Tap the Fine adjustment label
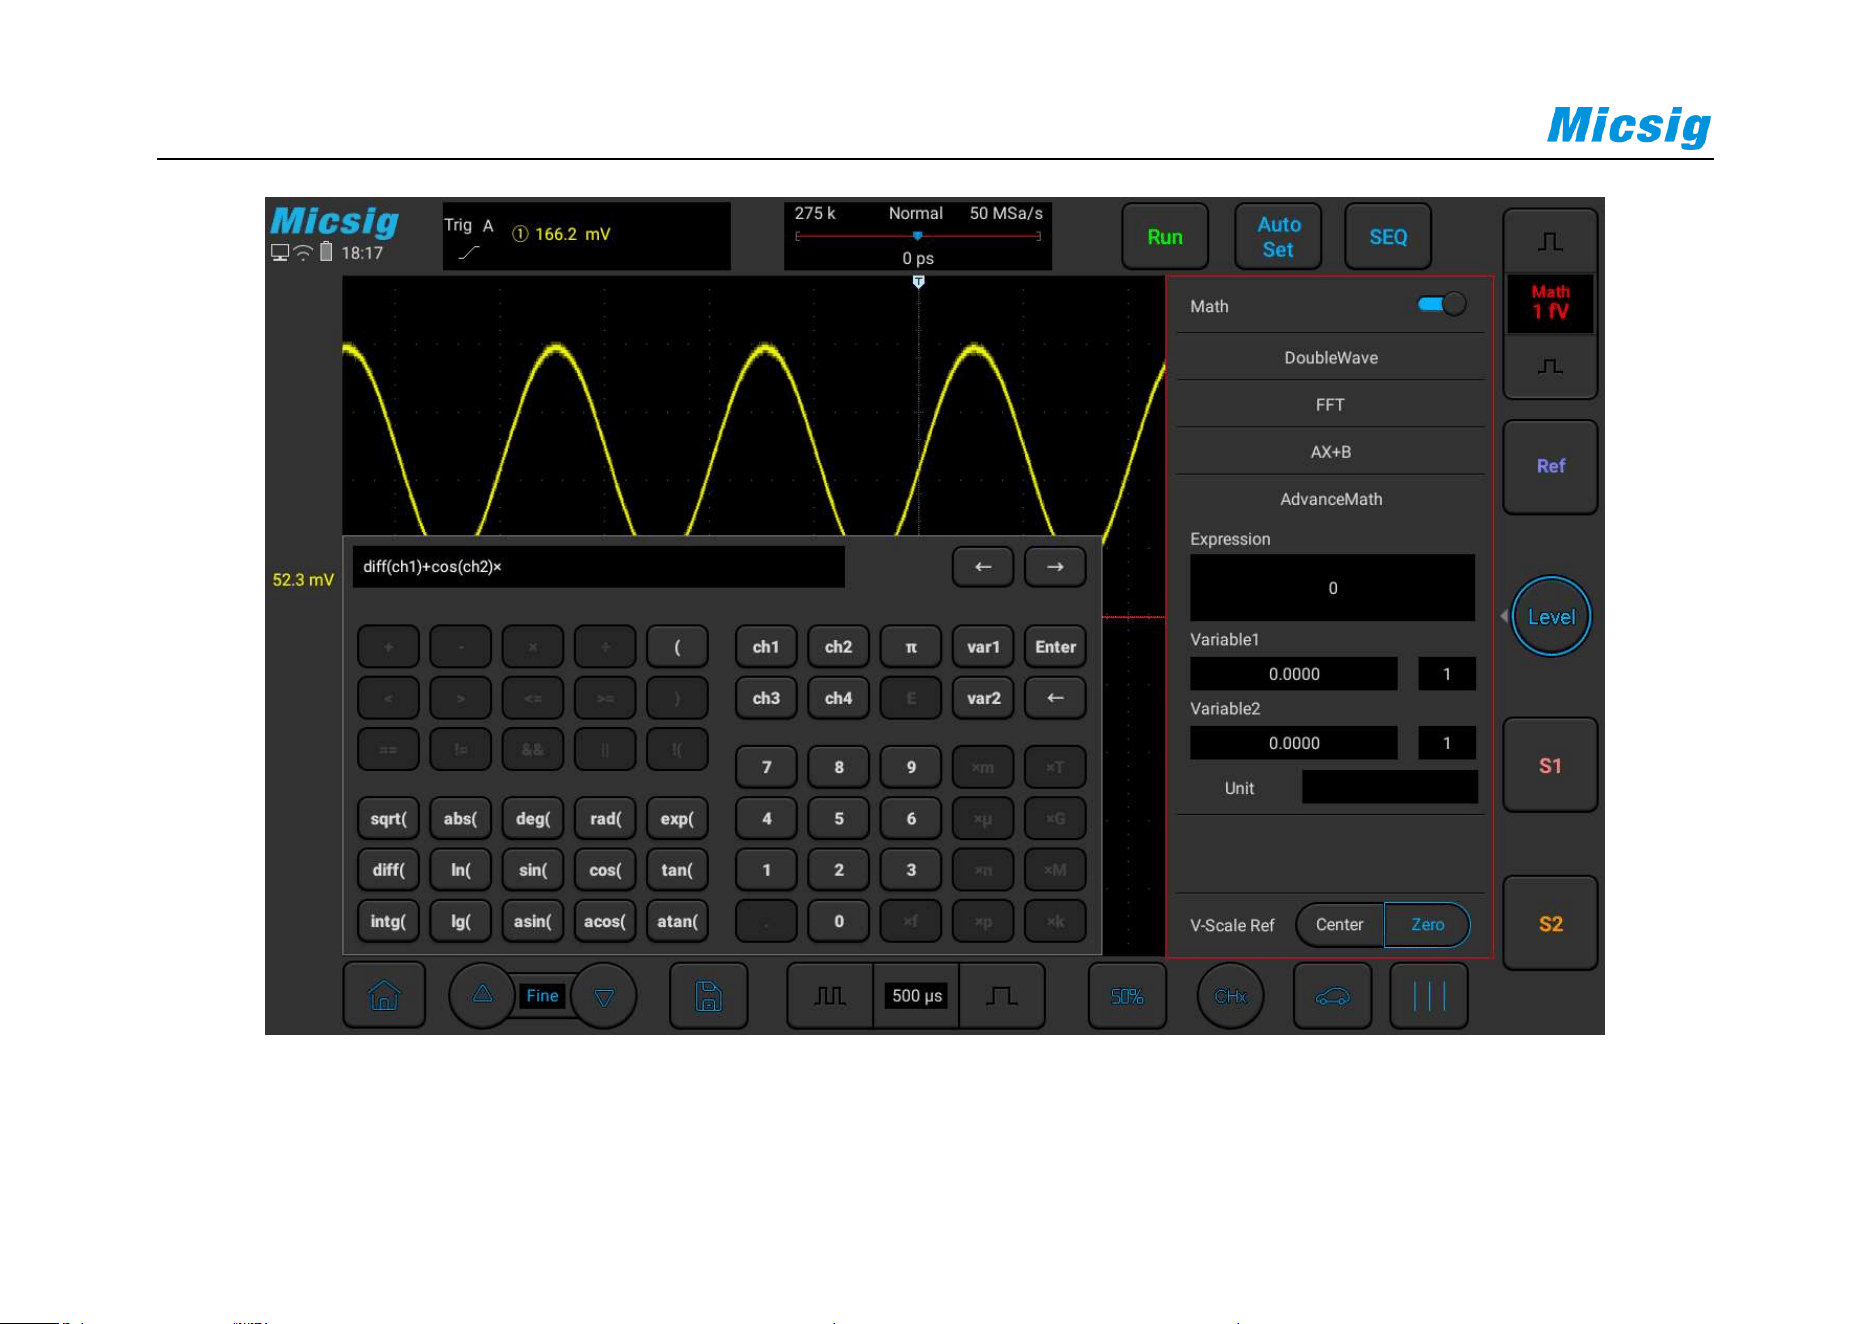This screenshot has height=1324, width=1872. coord(542,996)
